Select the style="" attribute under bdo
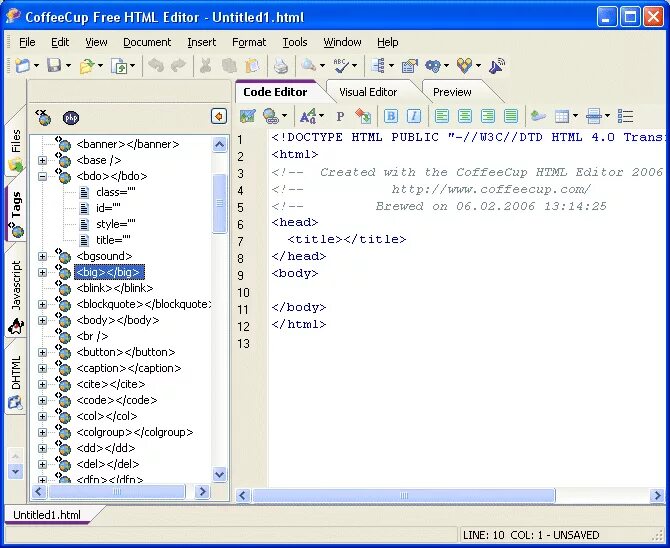This screenshot has height=548, width=670. pos(116,224)
